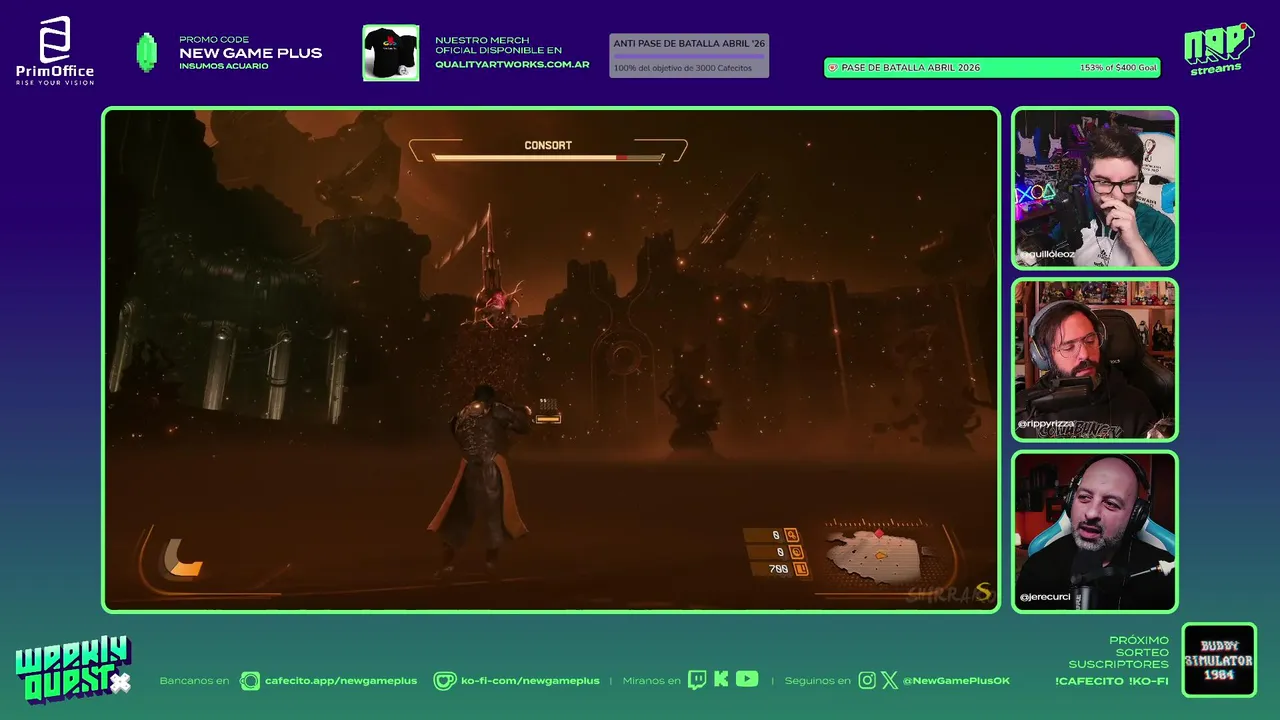Image resolution: width=1280 pixels, height=720 pixels.
Task: Click the CONSORT boss health bar
Action: (548, 157)
